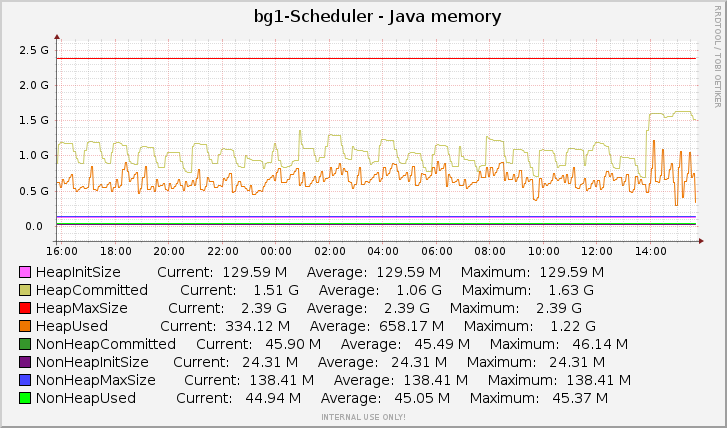Image resolution: width=727 pixels, height=428 pixels.
Task: Click the blue NonHeapMaxSize swatch
Action: pos(25,380)
